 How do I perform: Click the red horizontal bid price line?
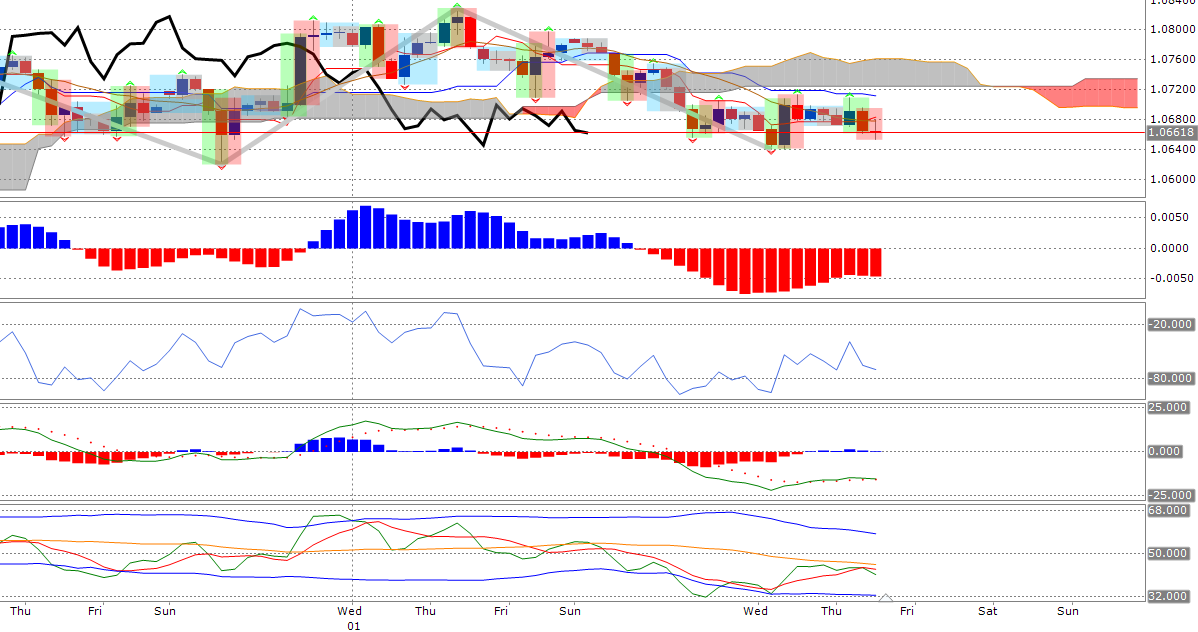click(1000, 132)
